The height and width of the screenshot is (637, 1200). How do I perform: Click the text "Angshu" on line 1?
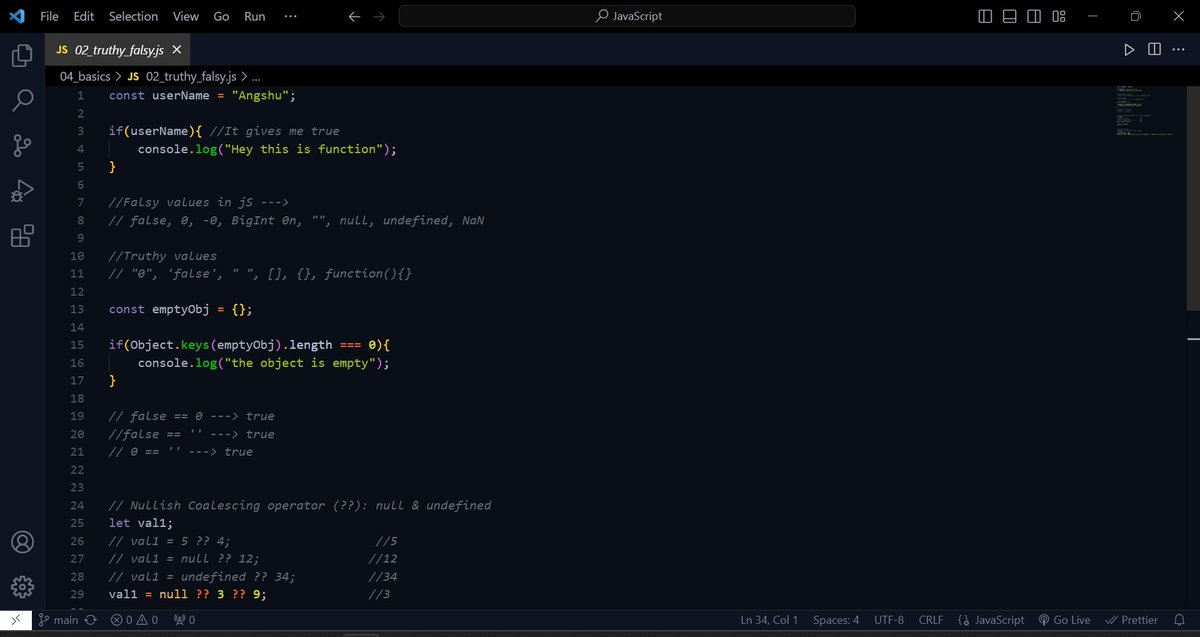pyautogui.click(x=264, y=95)
